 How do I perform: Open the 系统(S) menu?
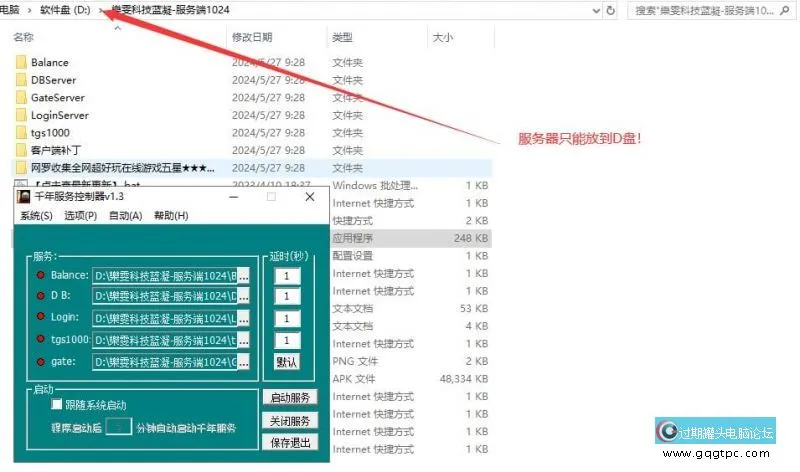pos(36,216)
